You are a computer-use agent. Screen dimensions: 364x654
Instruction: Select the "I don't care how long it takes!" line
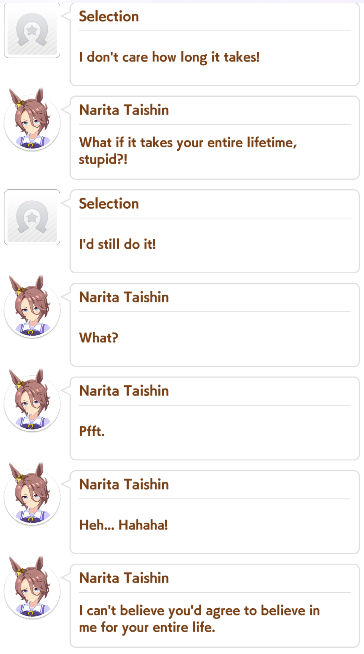click(169, 57)
